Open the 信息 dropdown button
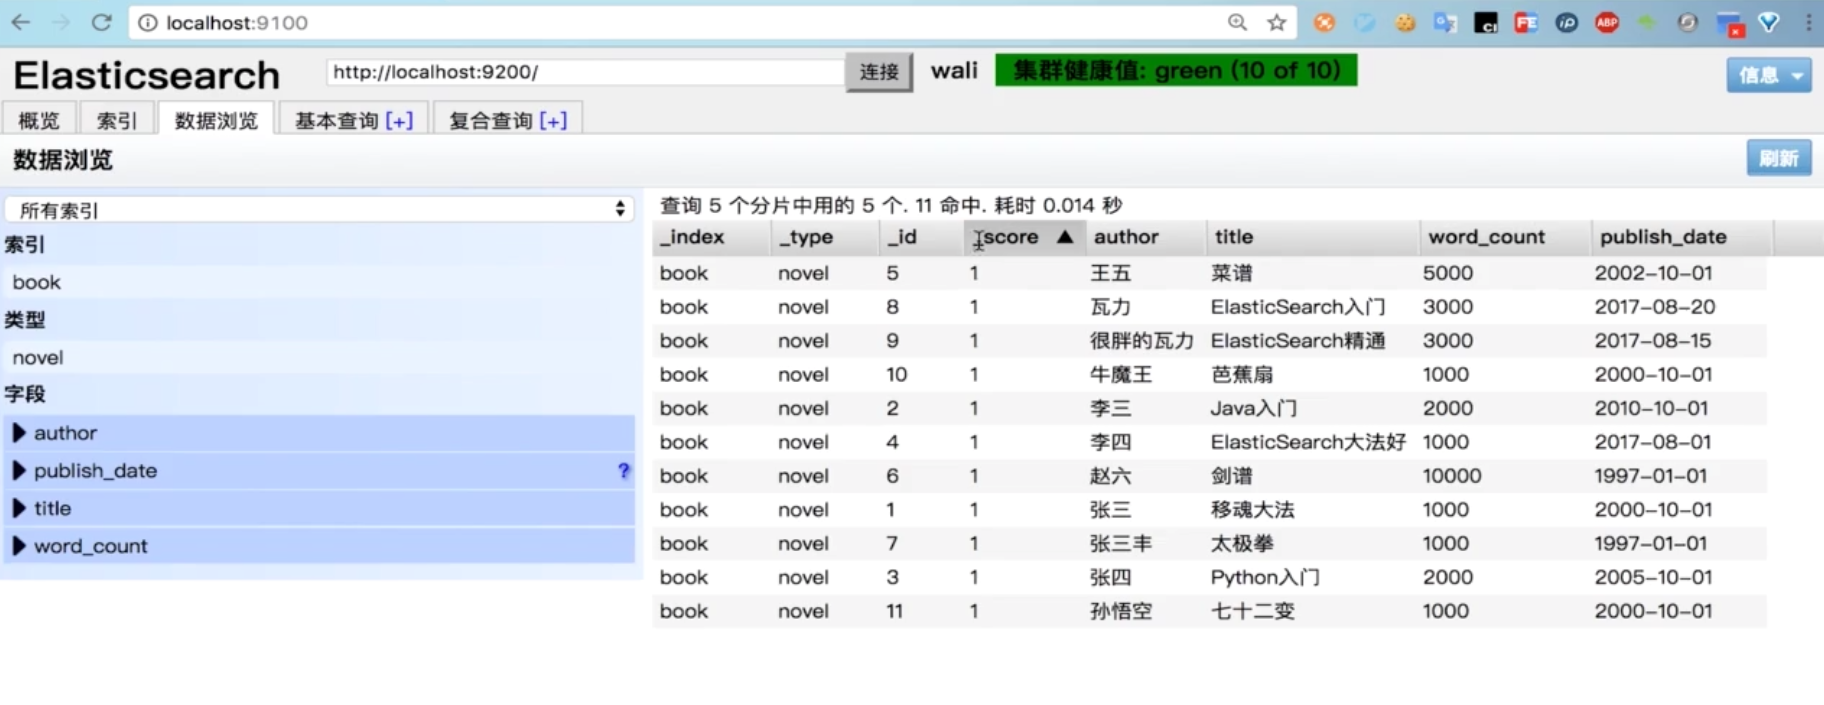The image size is (1824, 705). click(x=1768, y=75)
